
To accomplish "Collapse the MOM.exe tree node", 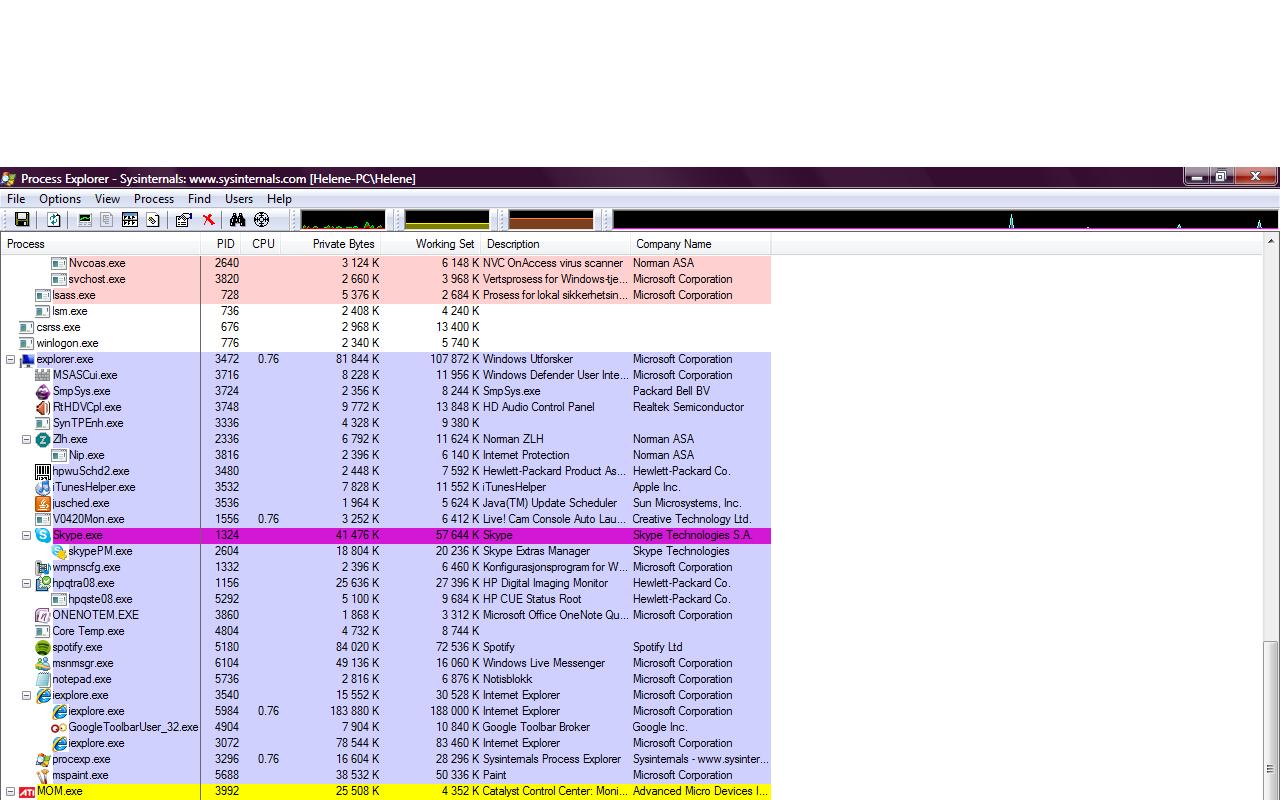I will pyautogui.click(x=11, y=791).
